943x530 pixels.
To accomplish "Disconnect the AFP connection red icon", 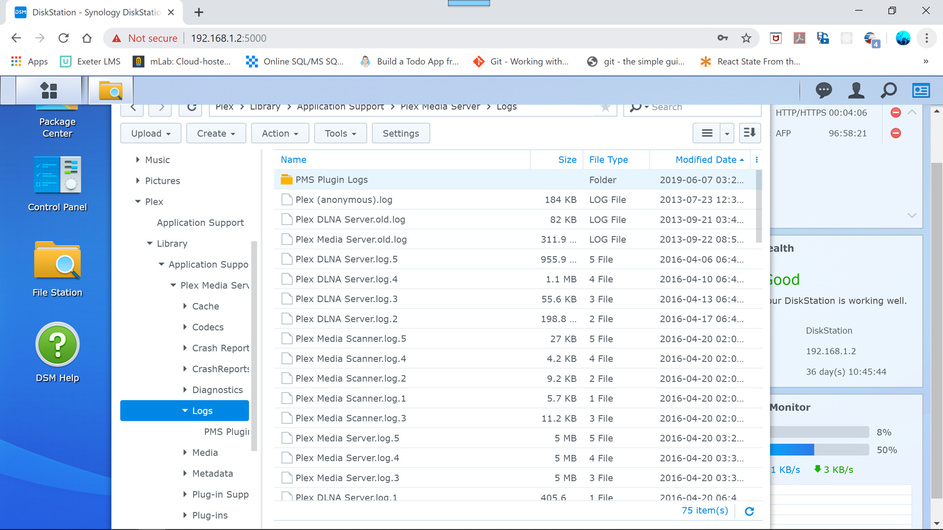I will pyautogui.click(x=895, y=133).
